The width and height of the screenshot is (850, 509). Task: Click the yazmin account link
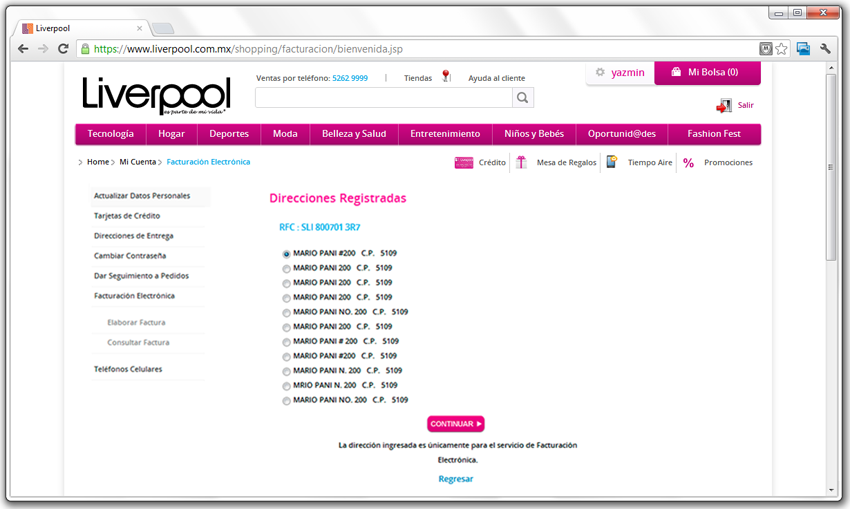(628, 73)
